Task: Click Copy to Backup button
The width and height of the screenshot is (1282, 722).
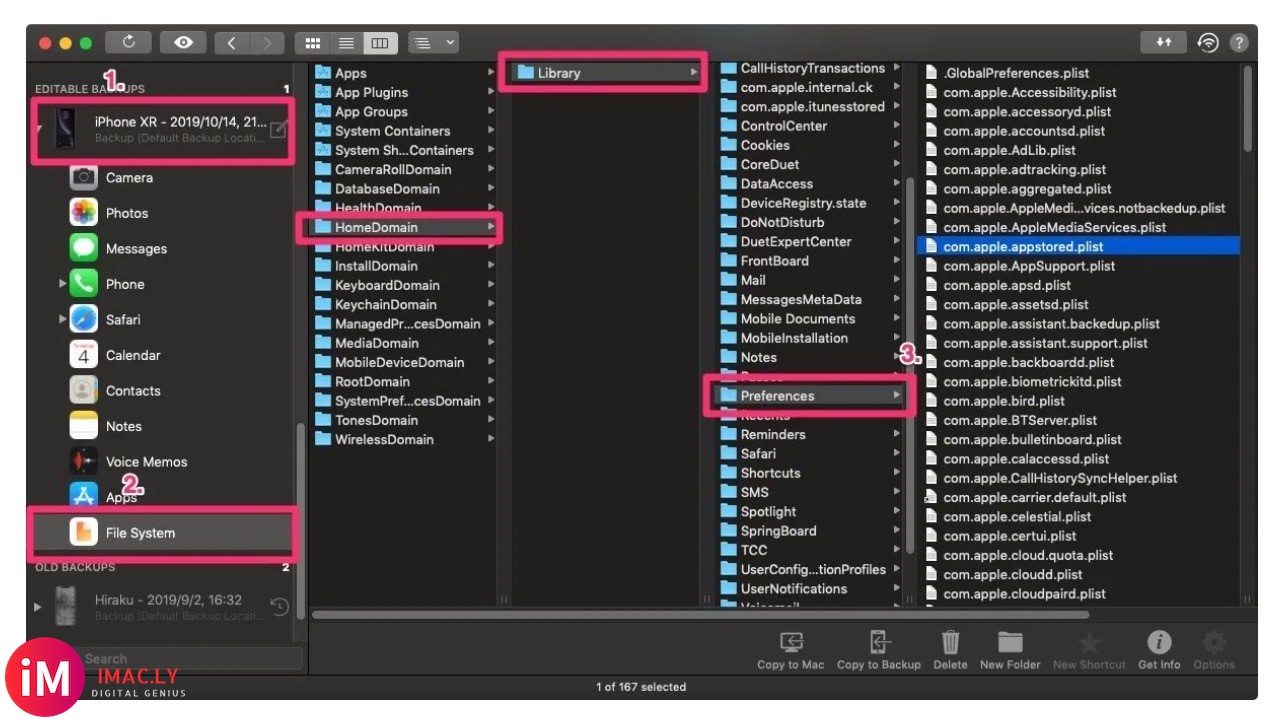Action: [879, 650]
